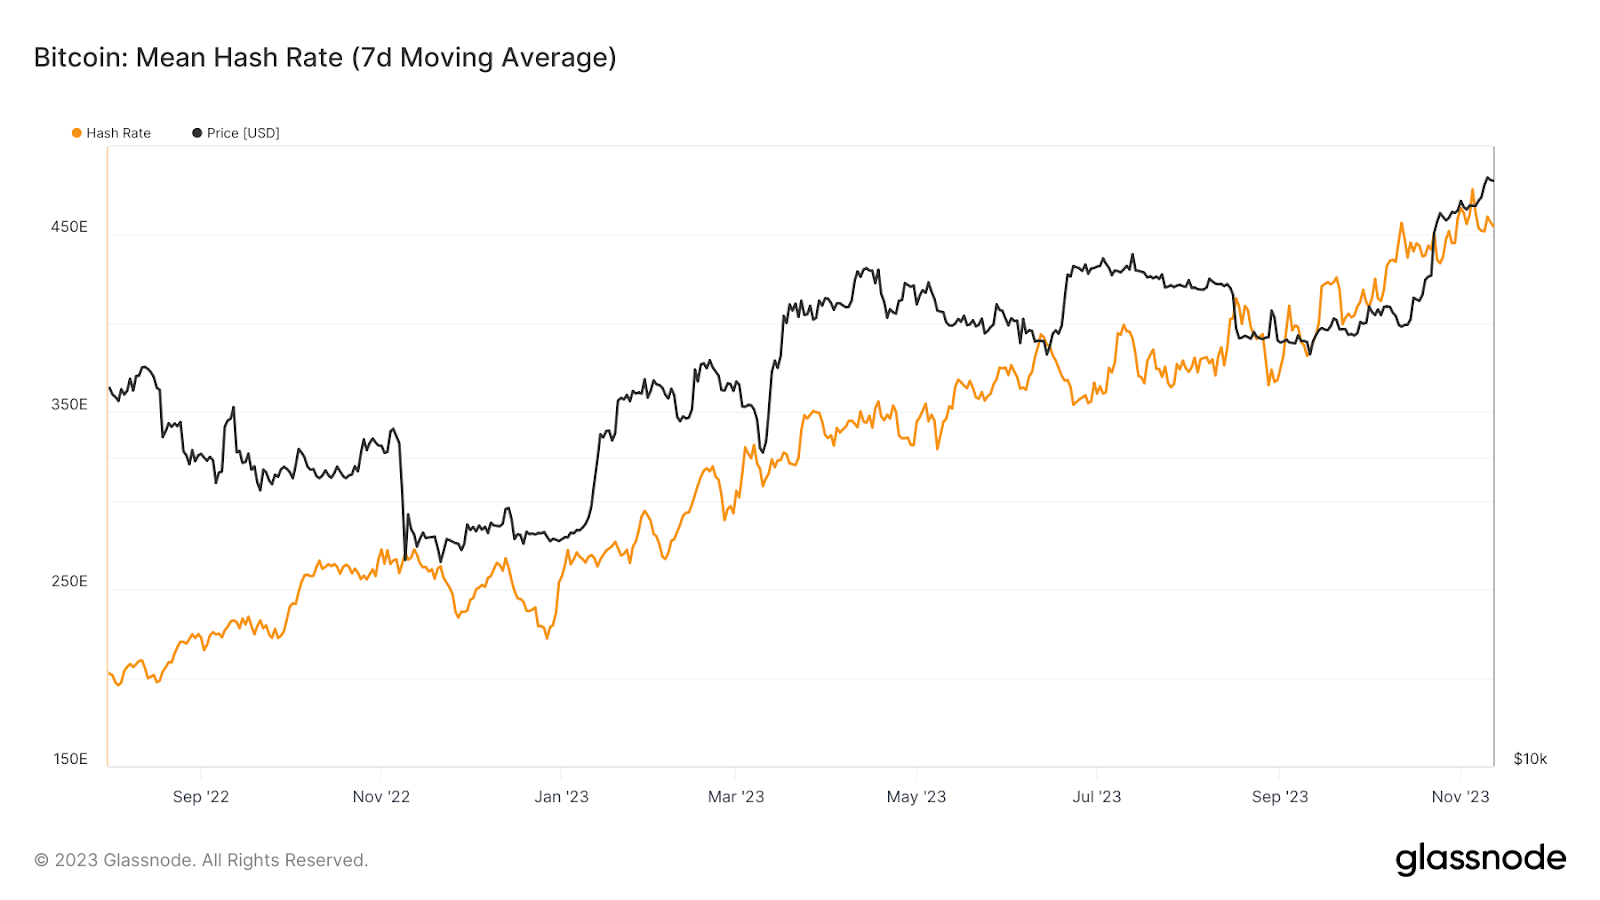Click the 150E y-axis label

(70, 758)
